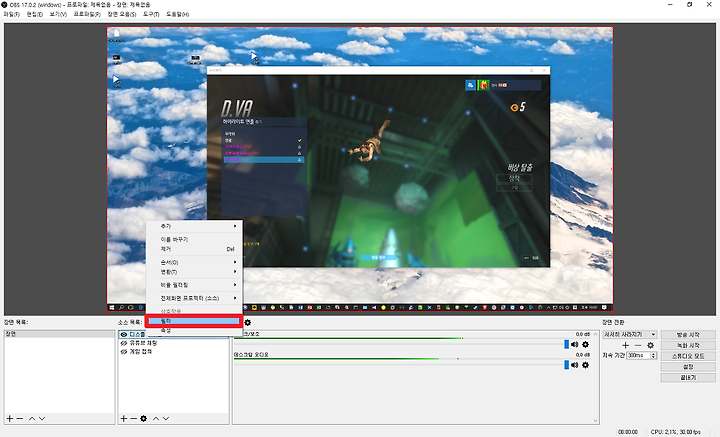Open the 프로파일(P) menu
The width and height of the screenshot is (720, 437).
[87, 15]
